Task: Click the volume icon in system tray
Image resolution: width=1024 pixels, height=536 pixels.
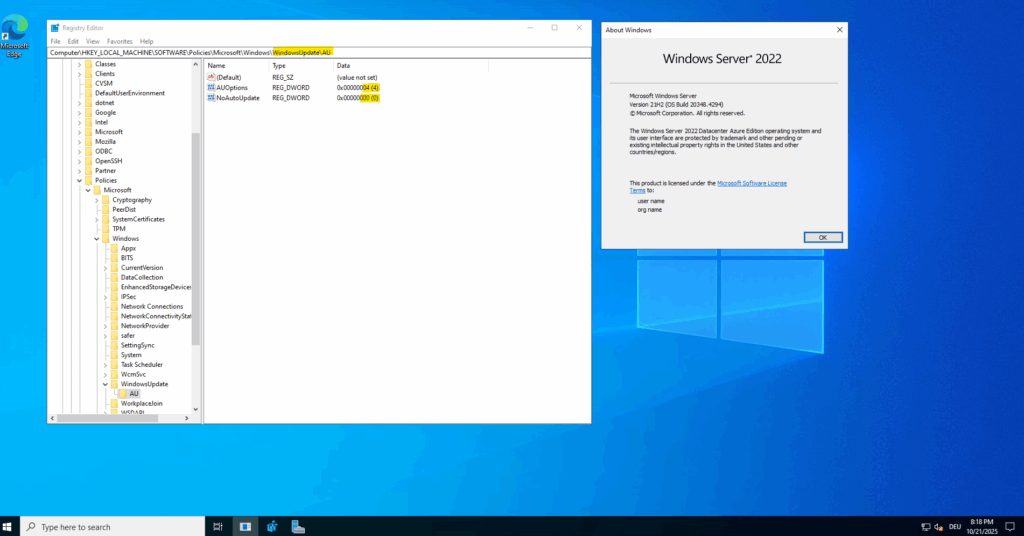Action: 937,526
